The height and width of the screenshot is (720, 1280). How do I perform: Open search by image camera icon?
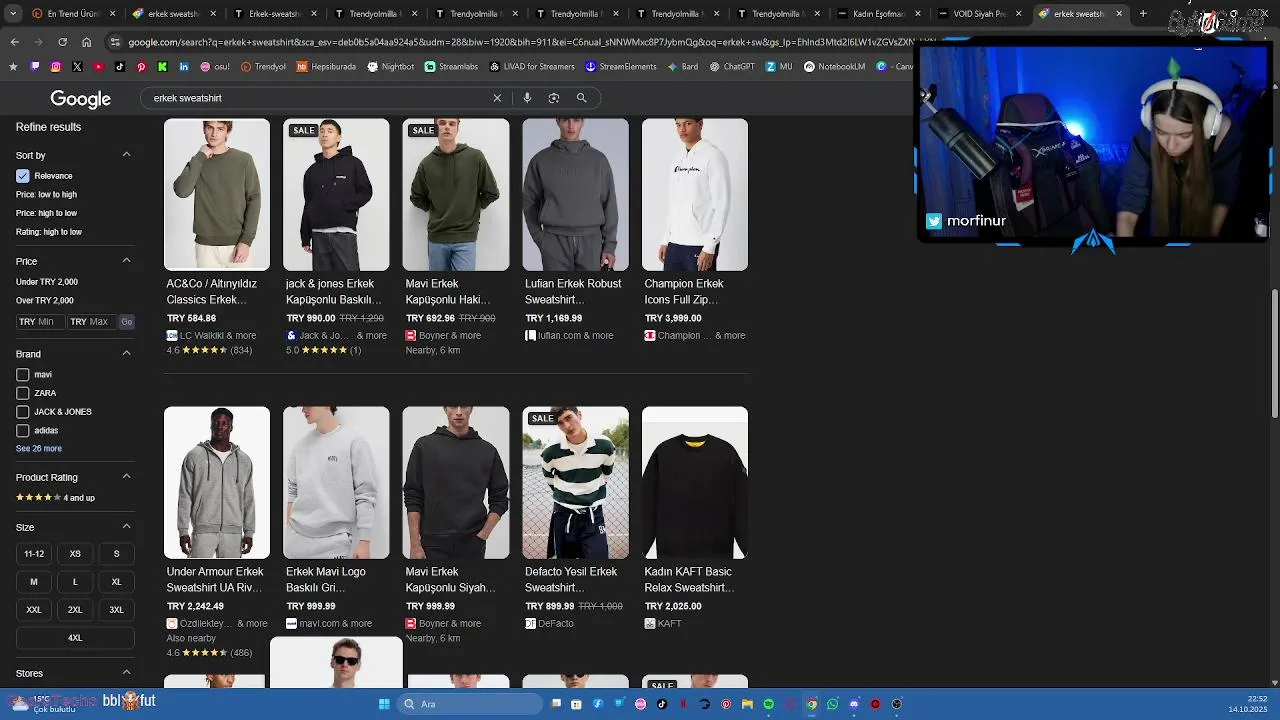coord(554,98)
